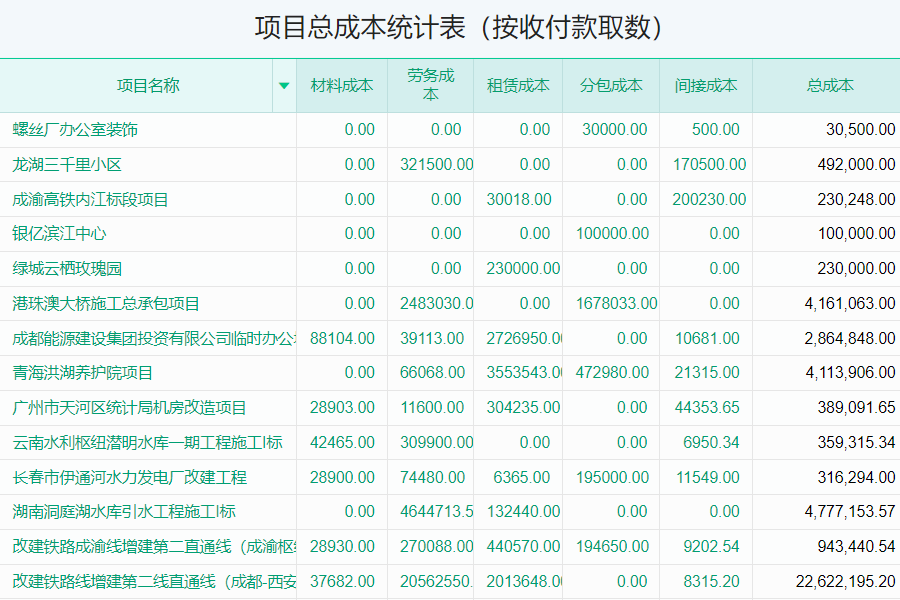Select the 租赁成本 column header
The image size is (900, 600).
(518, 86)
